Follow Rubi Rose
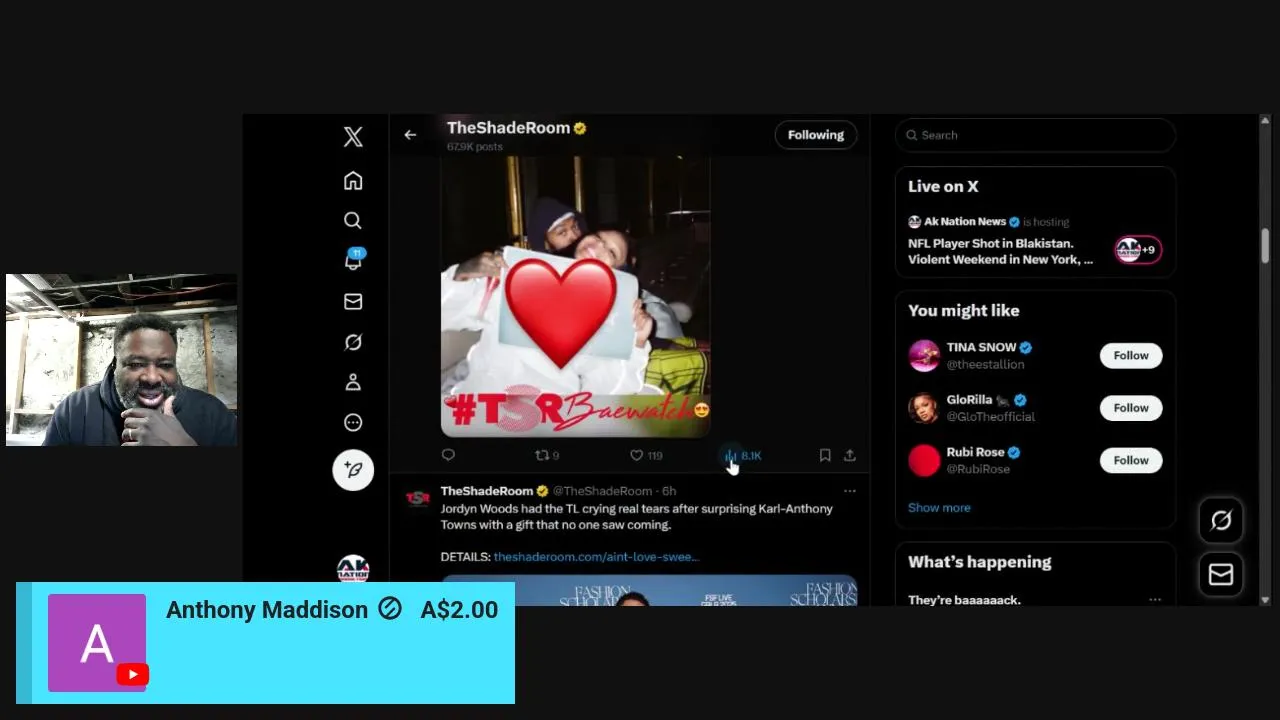Image resolution: width=1280 pixels, height=720 pixels. coord(1131,460)
